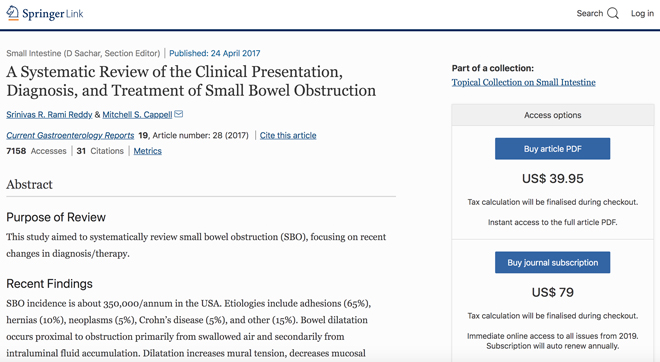Click Small Intestine section editor text

[x=83, y=53]
